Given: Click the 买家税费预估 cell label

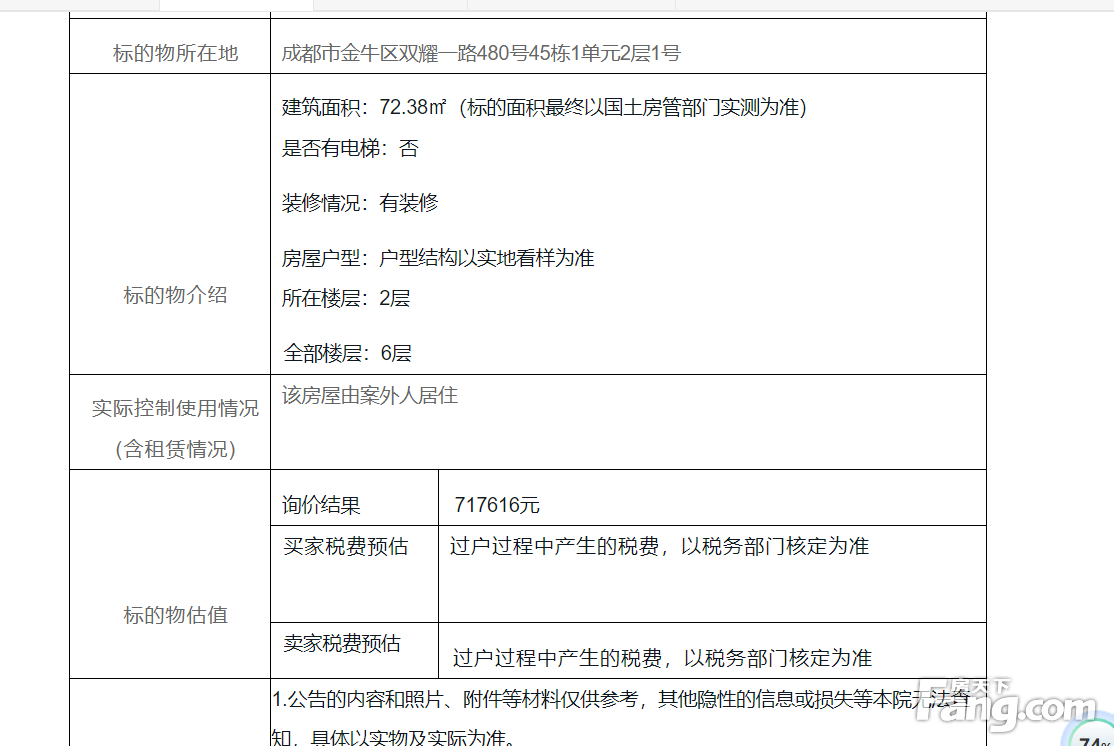Looking at the screenshot, I should [345, 547].
